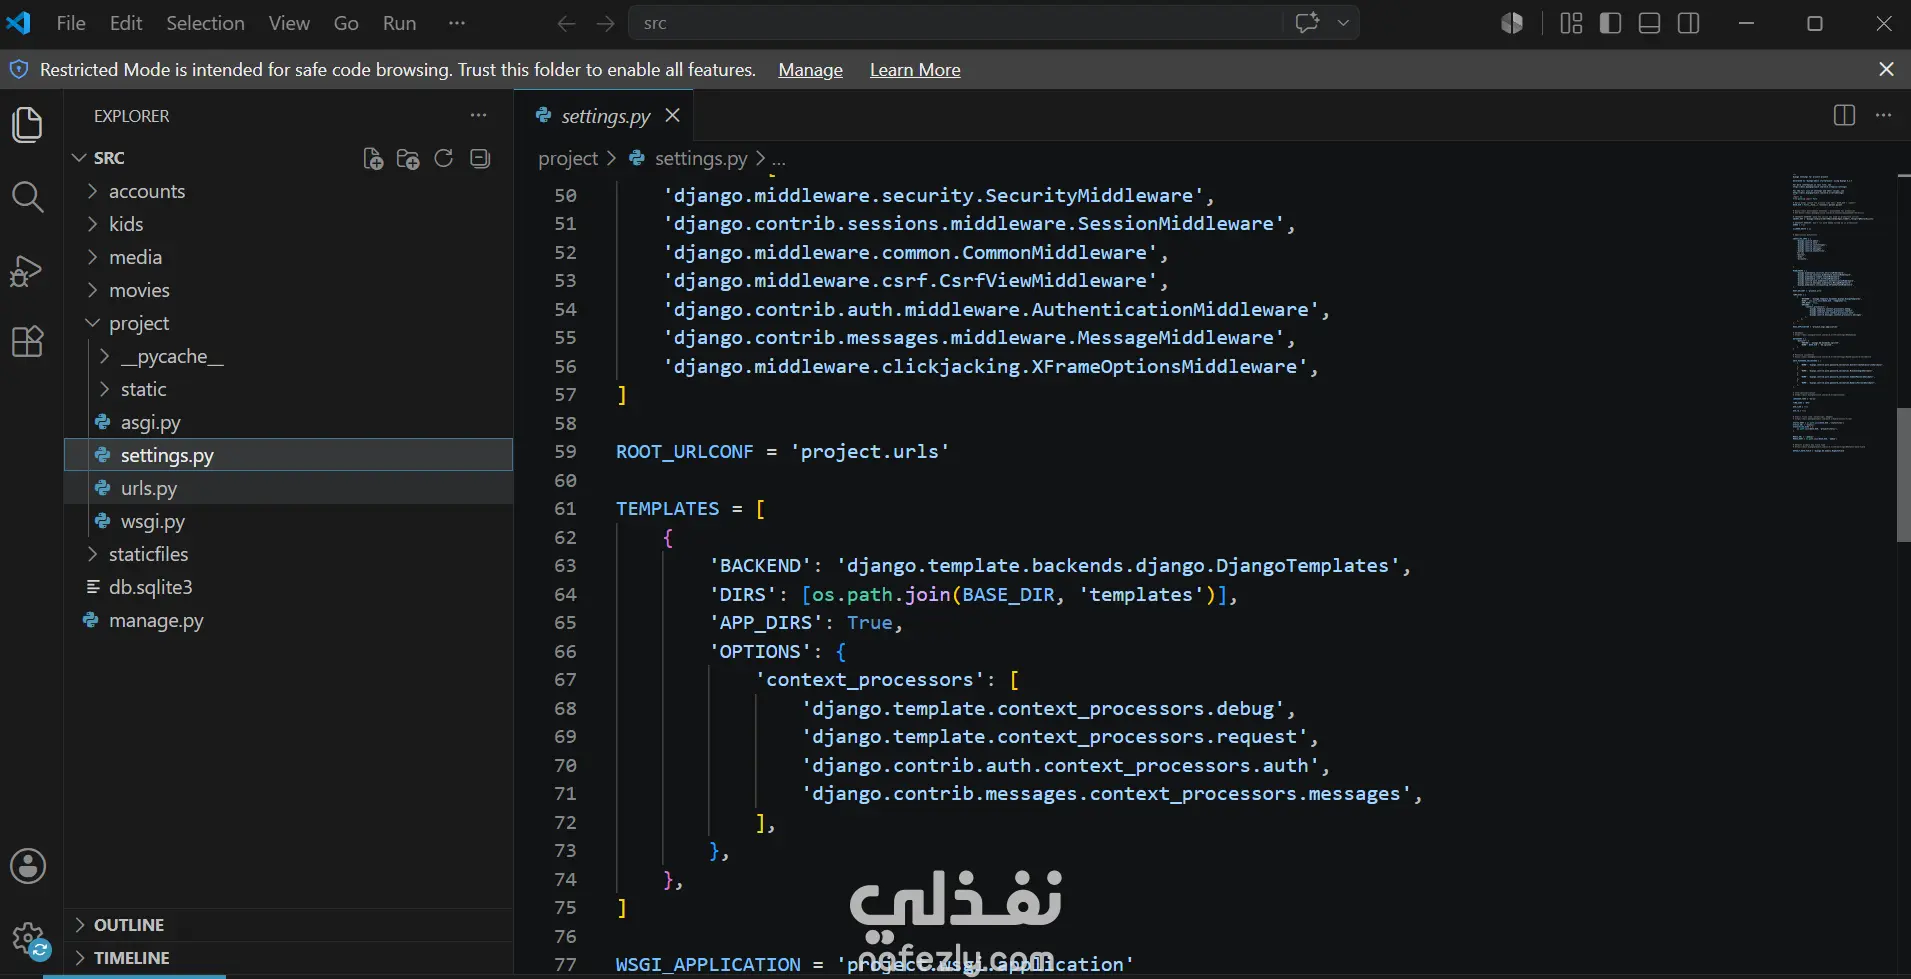The width and height of the screenshot is (1911, 979).
Task: Open the Manage gear icon
Action: [x=29, y=940]
